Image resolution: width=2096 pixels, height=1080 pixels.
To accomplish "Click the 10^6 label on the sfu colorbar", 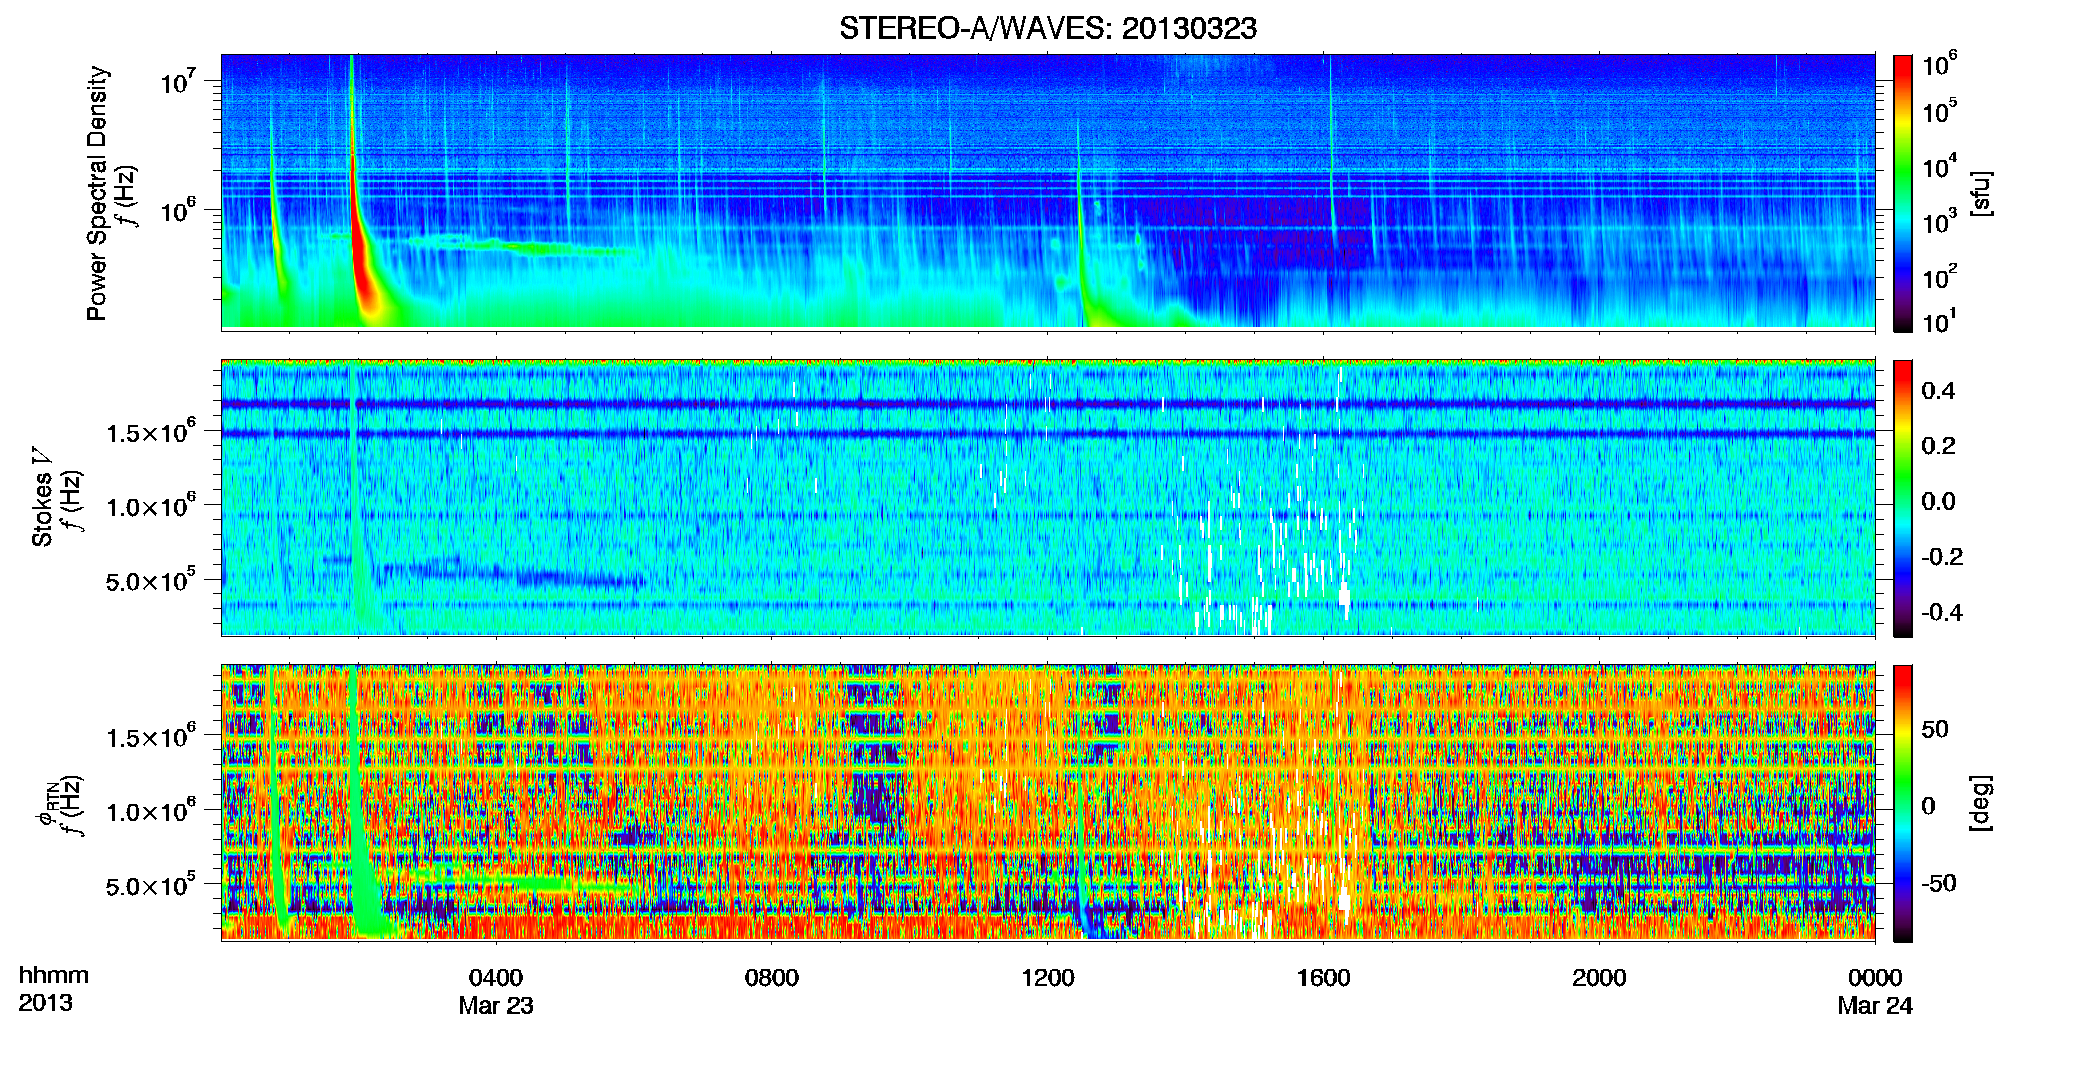I will pos(1939,65).
